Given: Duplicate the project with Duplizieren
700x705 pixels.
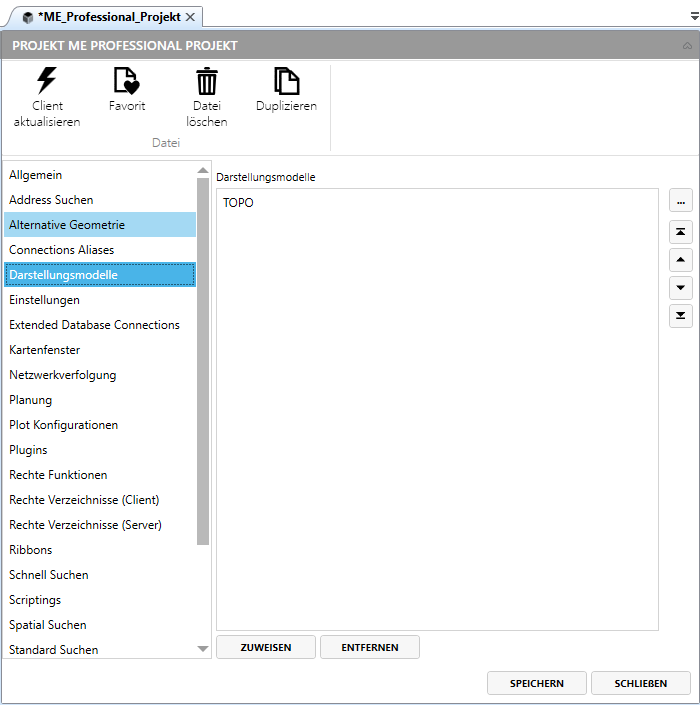Looking at the screenshot, I should point(286,81).
